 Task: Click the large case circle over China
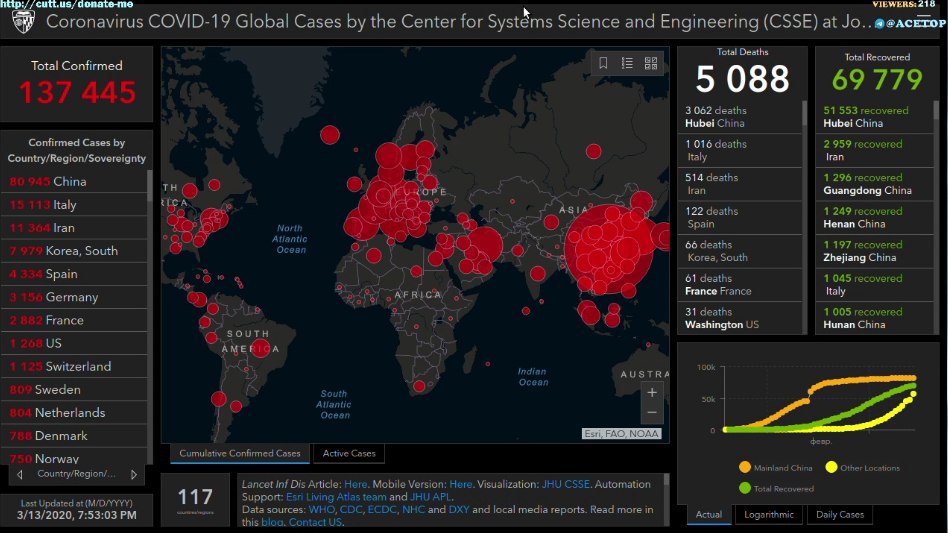point(609,249)
